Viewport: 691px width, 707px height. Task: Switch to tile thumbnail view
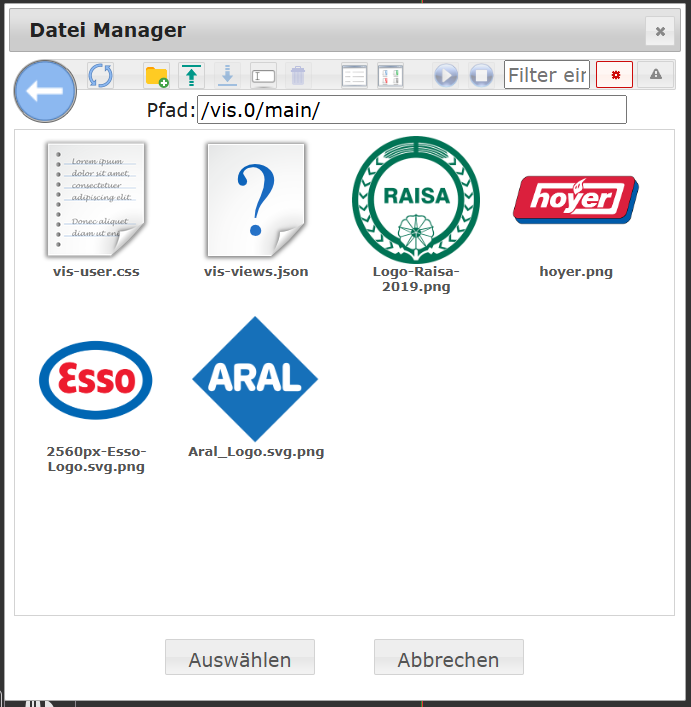point(390,75)
